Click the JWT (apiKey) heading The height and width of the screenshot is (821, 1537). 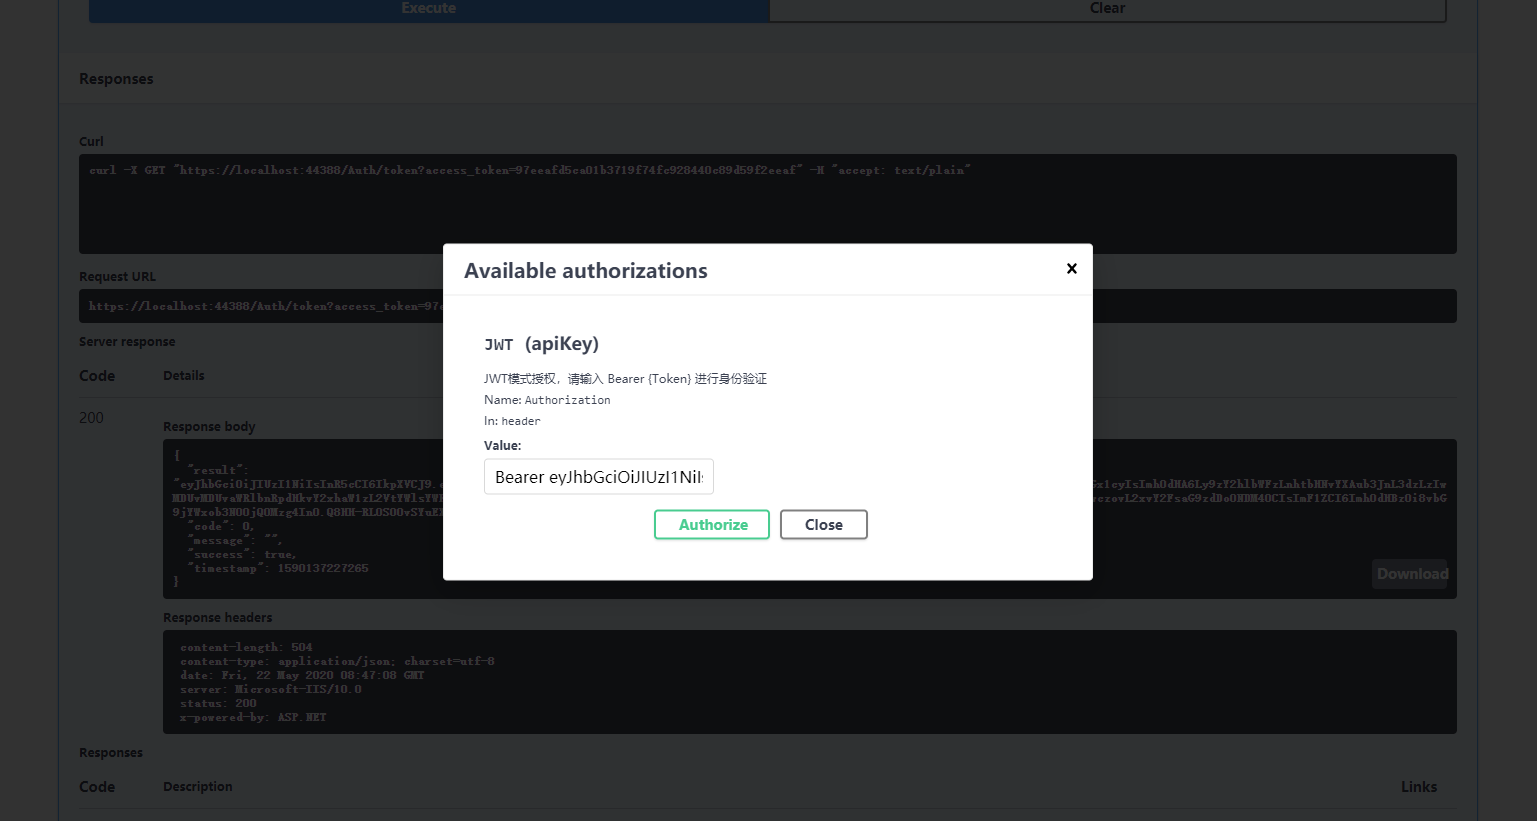click(x=541, y=344)
